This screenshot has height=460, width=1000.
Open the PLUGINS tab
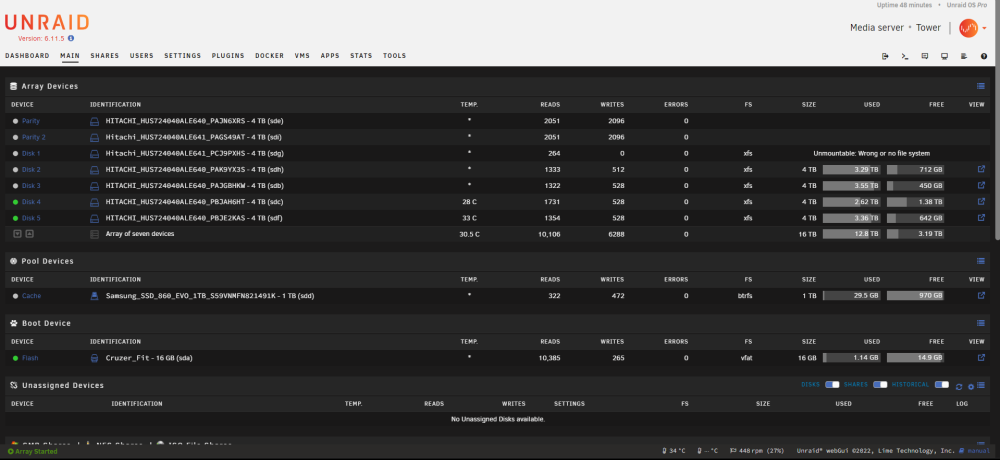tap(228, 56)
